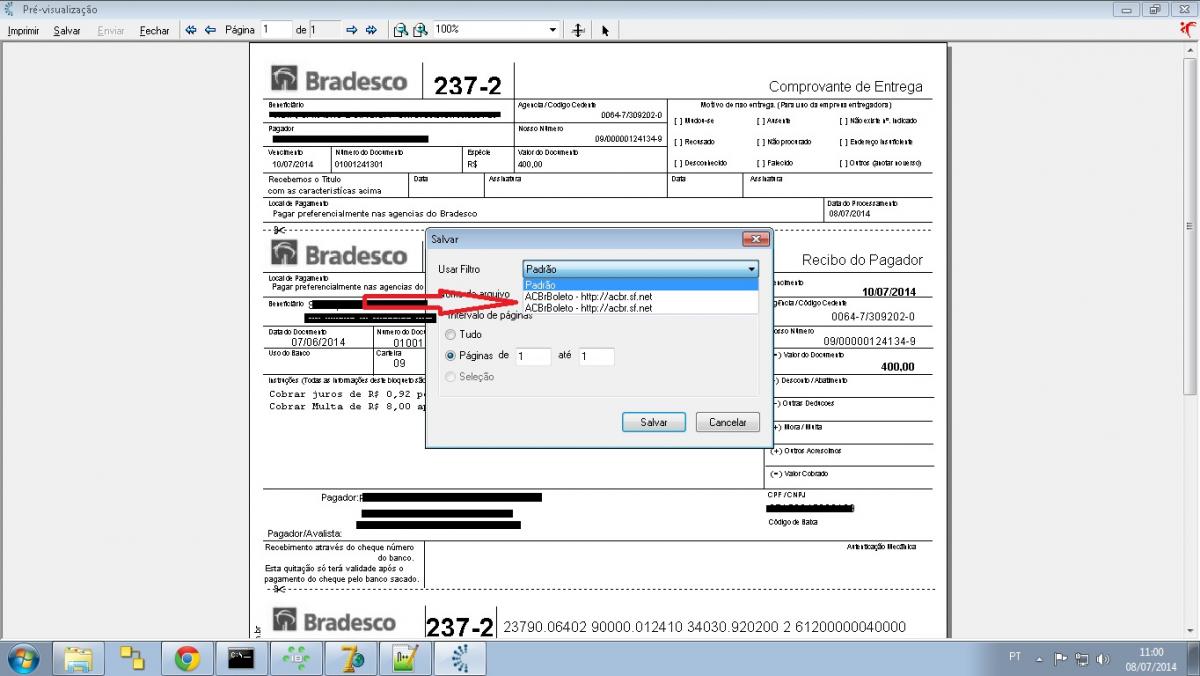Screen dimensions: 1200x676
Task: Open the Action Center flag icon
Action: point(1061,658)
